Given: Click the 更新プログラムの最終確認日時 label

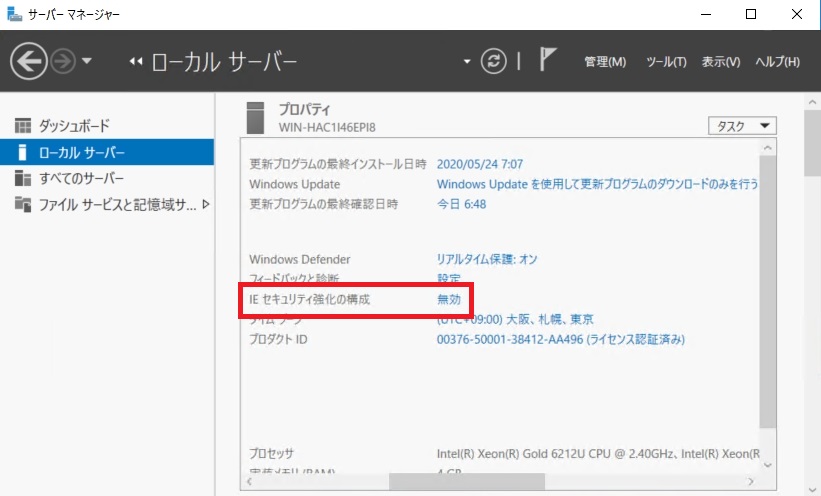Looking at the screenshot, I should [x=324, y=204].
